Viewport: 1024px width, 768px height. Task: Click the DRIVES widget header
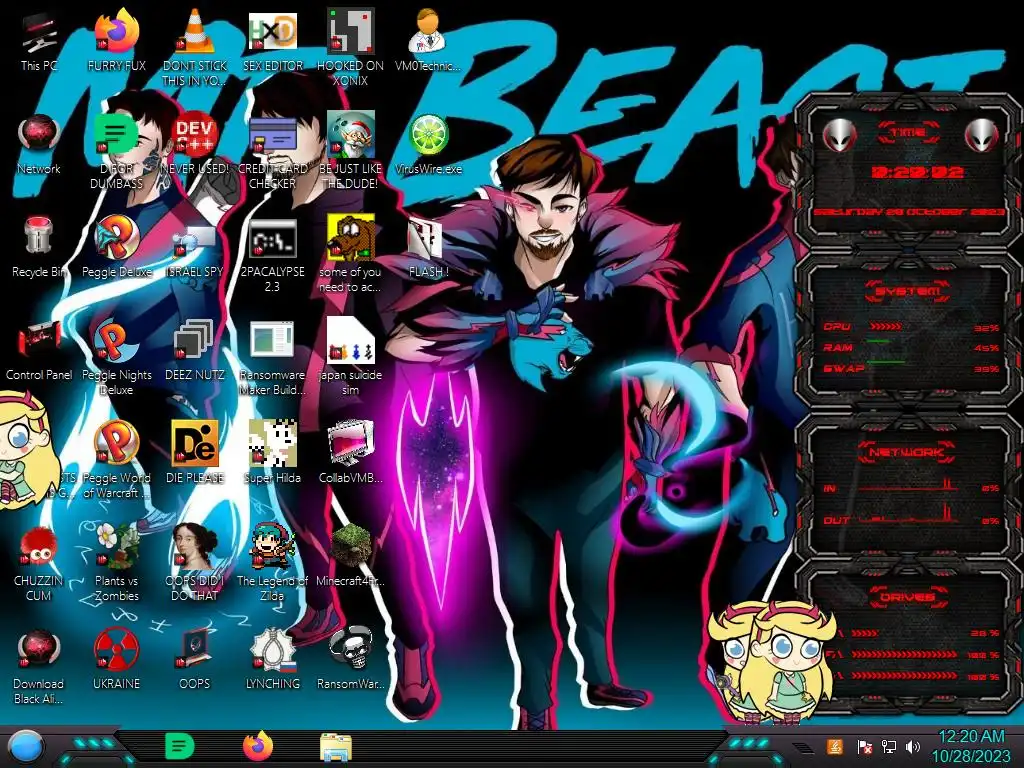point(908,597)
